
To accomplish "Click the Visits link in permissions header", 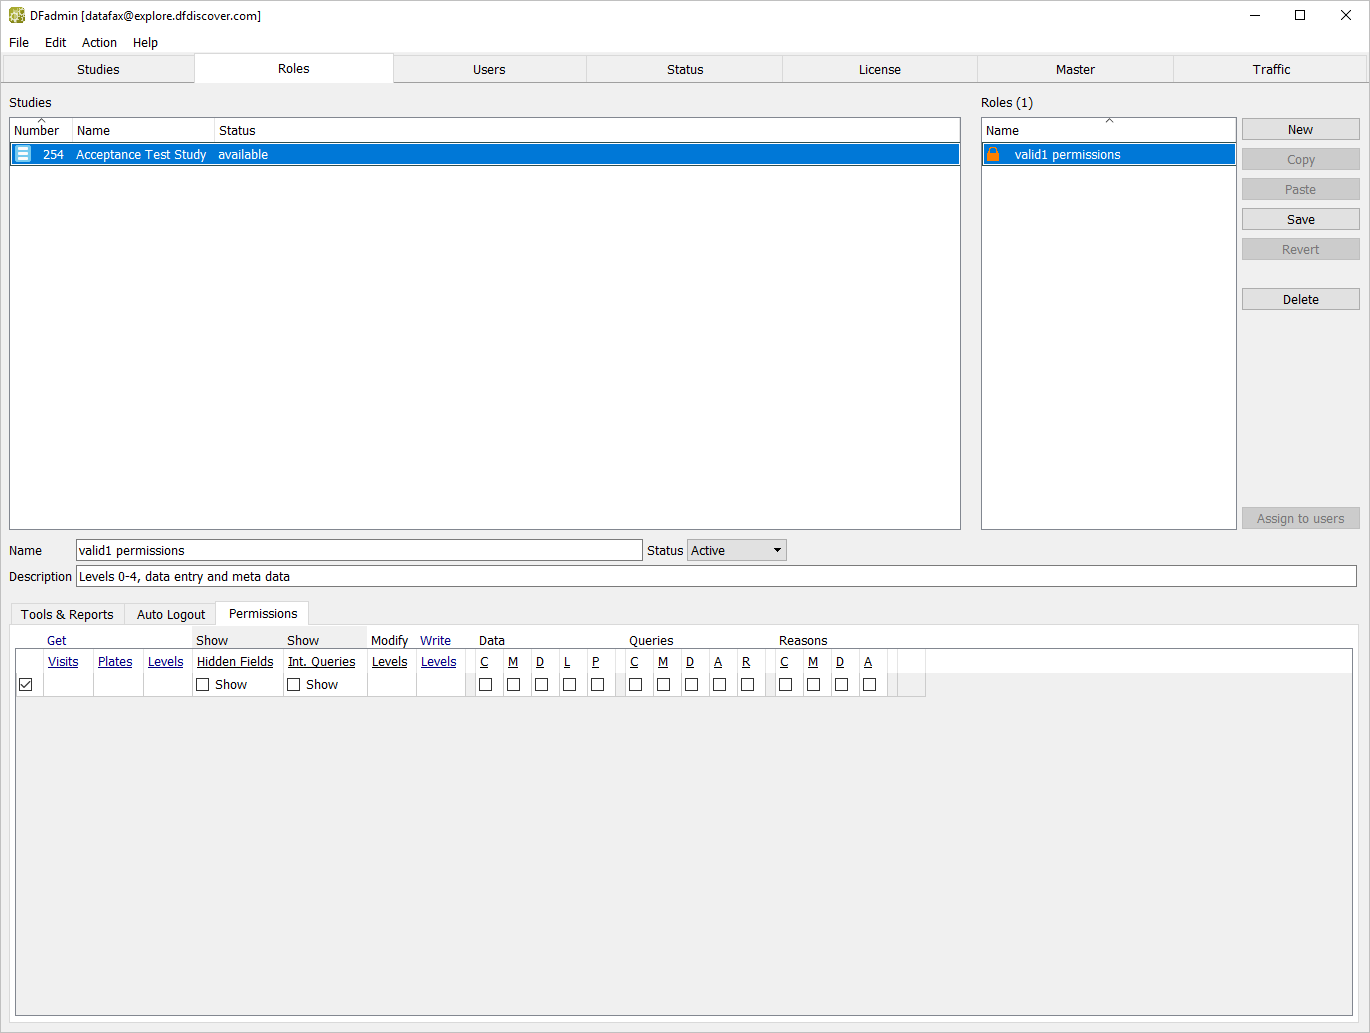I will click(x=63, y=662).
